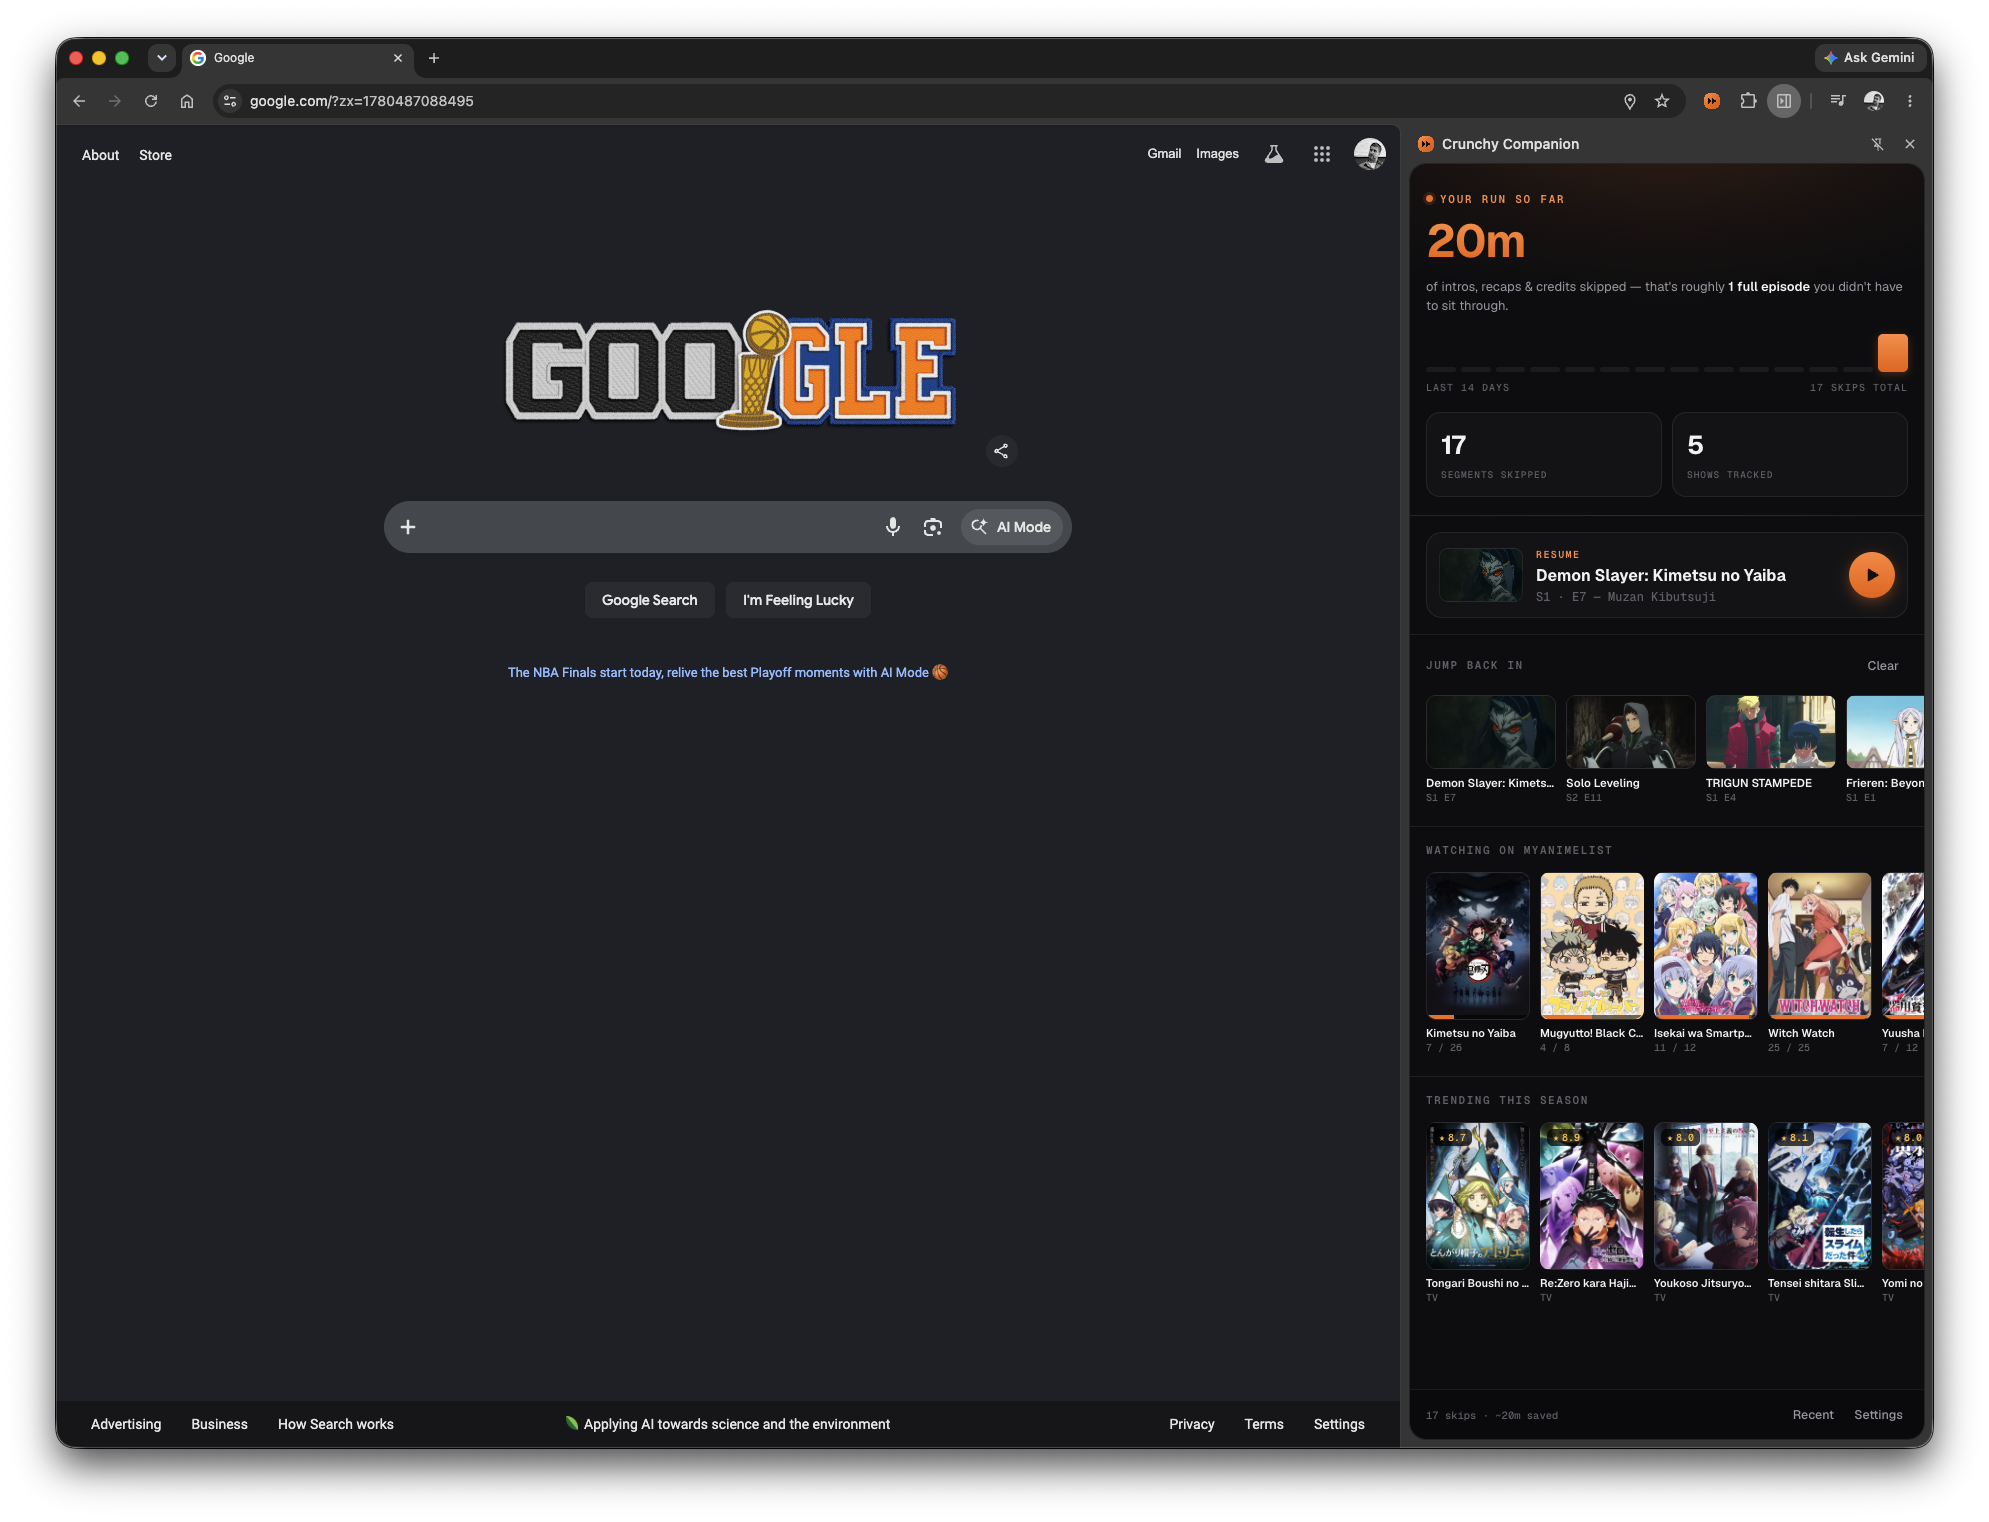This screenshot has width=1989, height=1522.
Task: Open the About link on Google
Action: pos(100,155)
